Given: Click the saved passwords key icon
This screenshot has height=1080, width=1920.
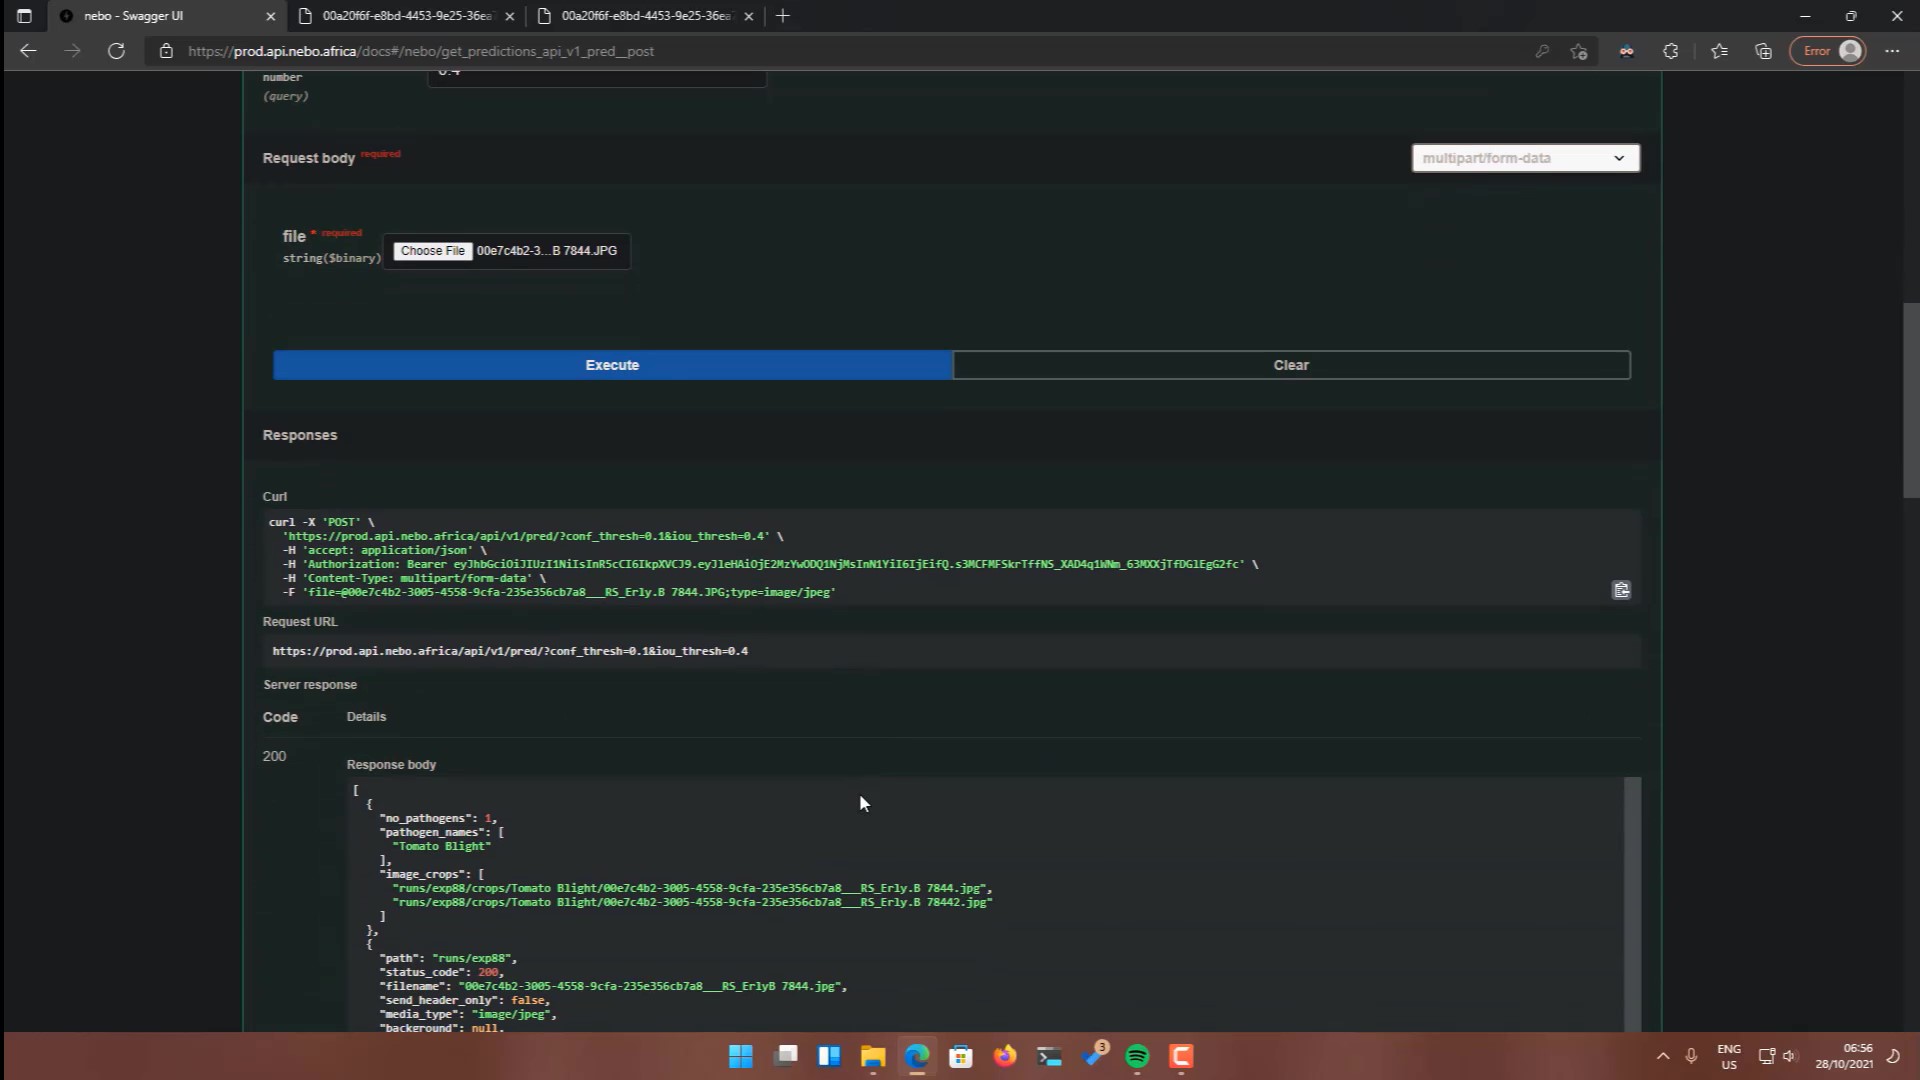Looking at the screenshot, I should pos(1542,51).
